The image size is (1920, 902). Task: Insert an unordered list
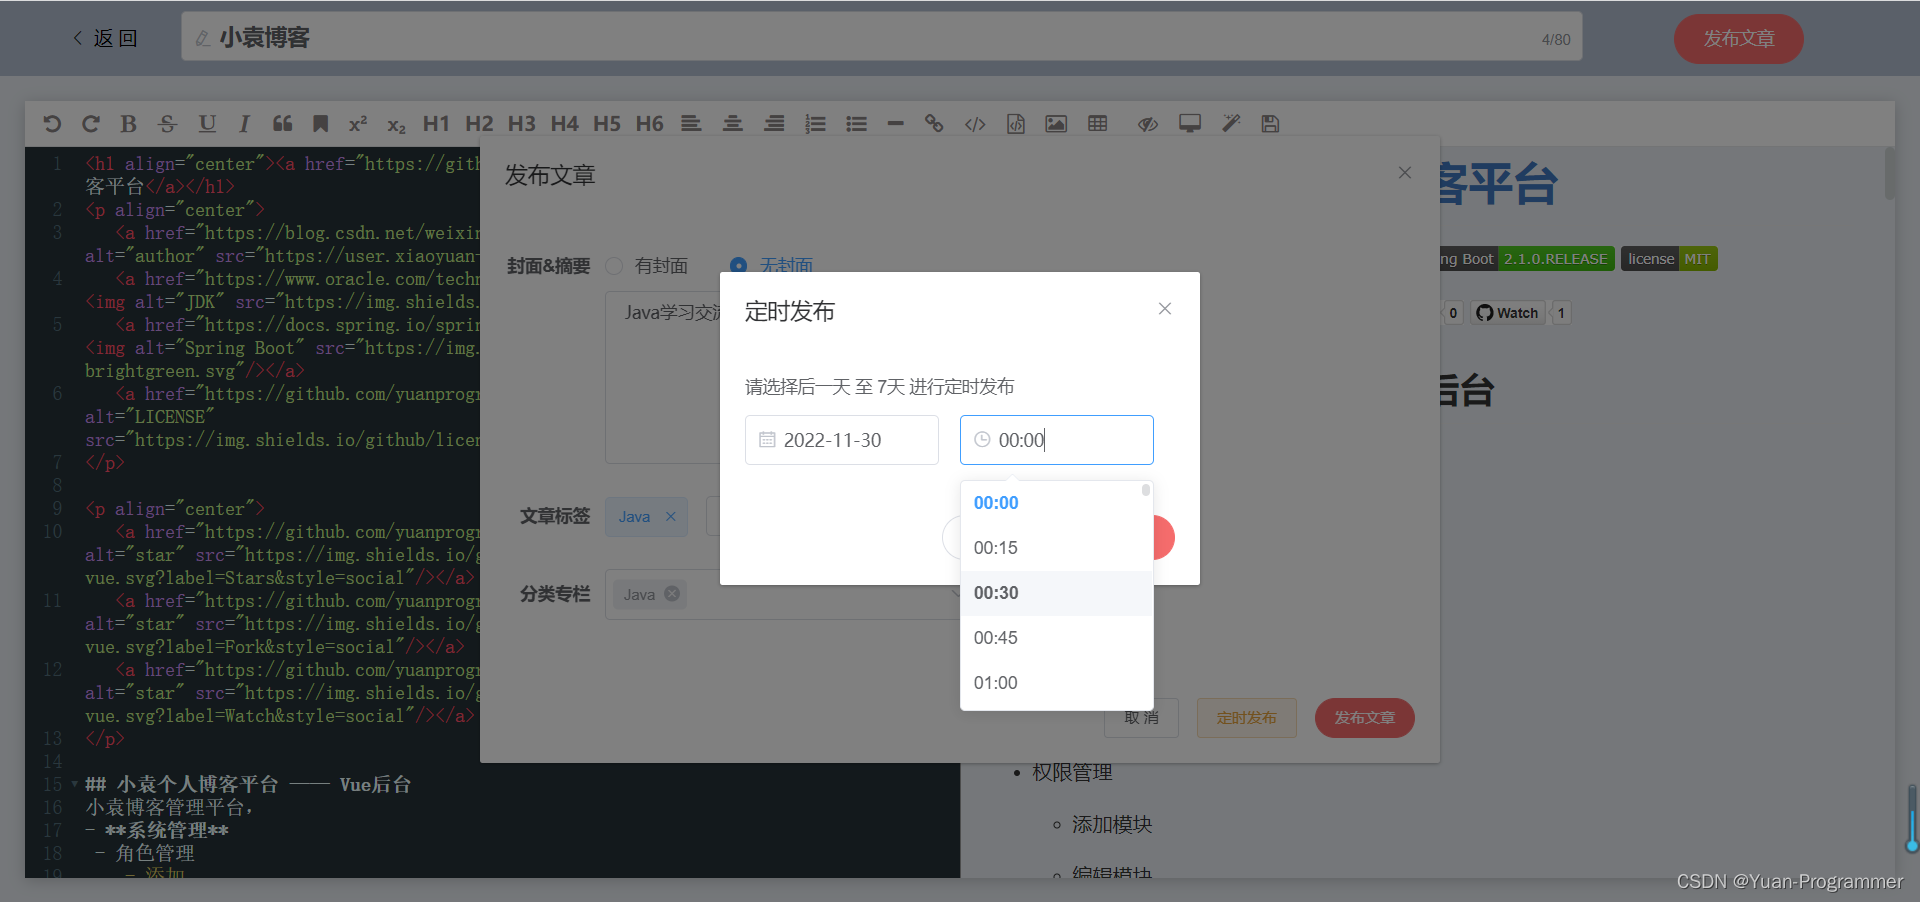coord(856,124)
